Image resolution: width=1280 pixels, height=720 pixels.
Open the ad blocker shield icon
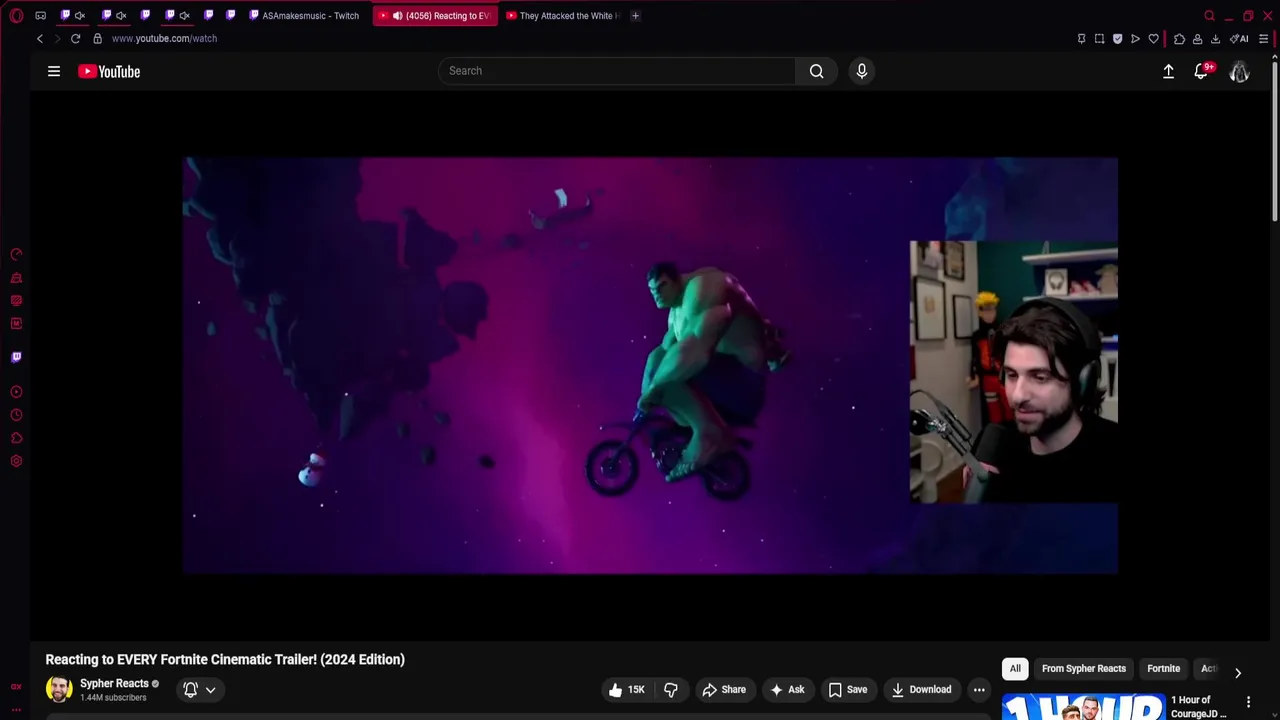tap(1117, 39)
